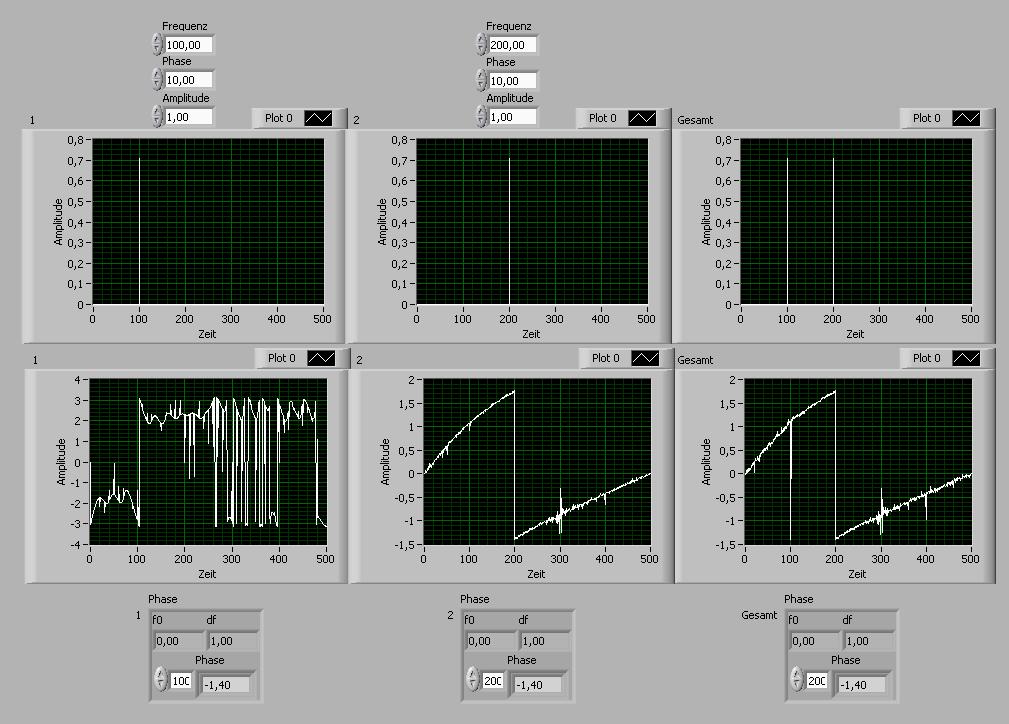Image resolution: width=1009 pixels, height=724 pixels.
Task: Click the Zeit axis label under lower Gesamt graph
Action: click(857, 574)
